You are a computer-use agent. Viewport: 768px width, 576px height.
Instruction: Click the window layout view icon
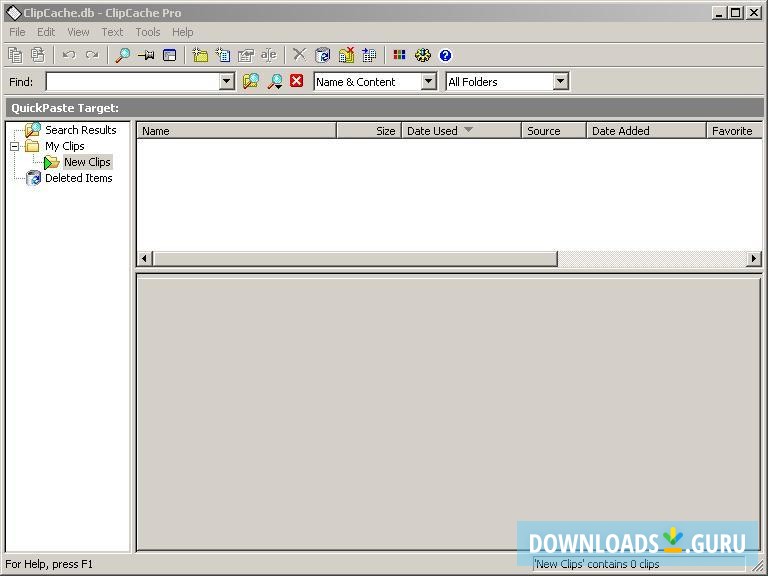169,55
